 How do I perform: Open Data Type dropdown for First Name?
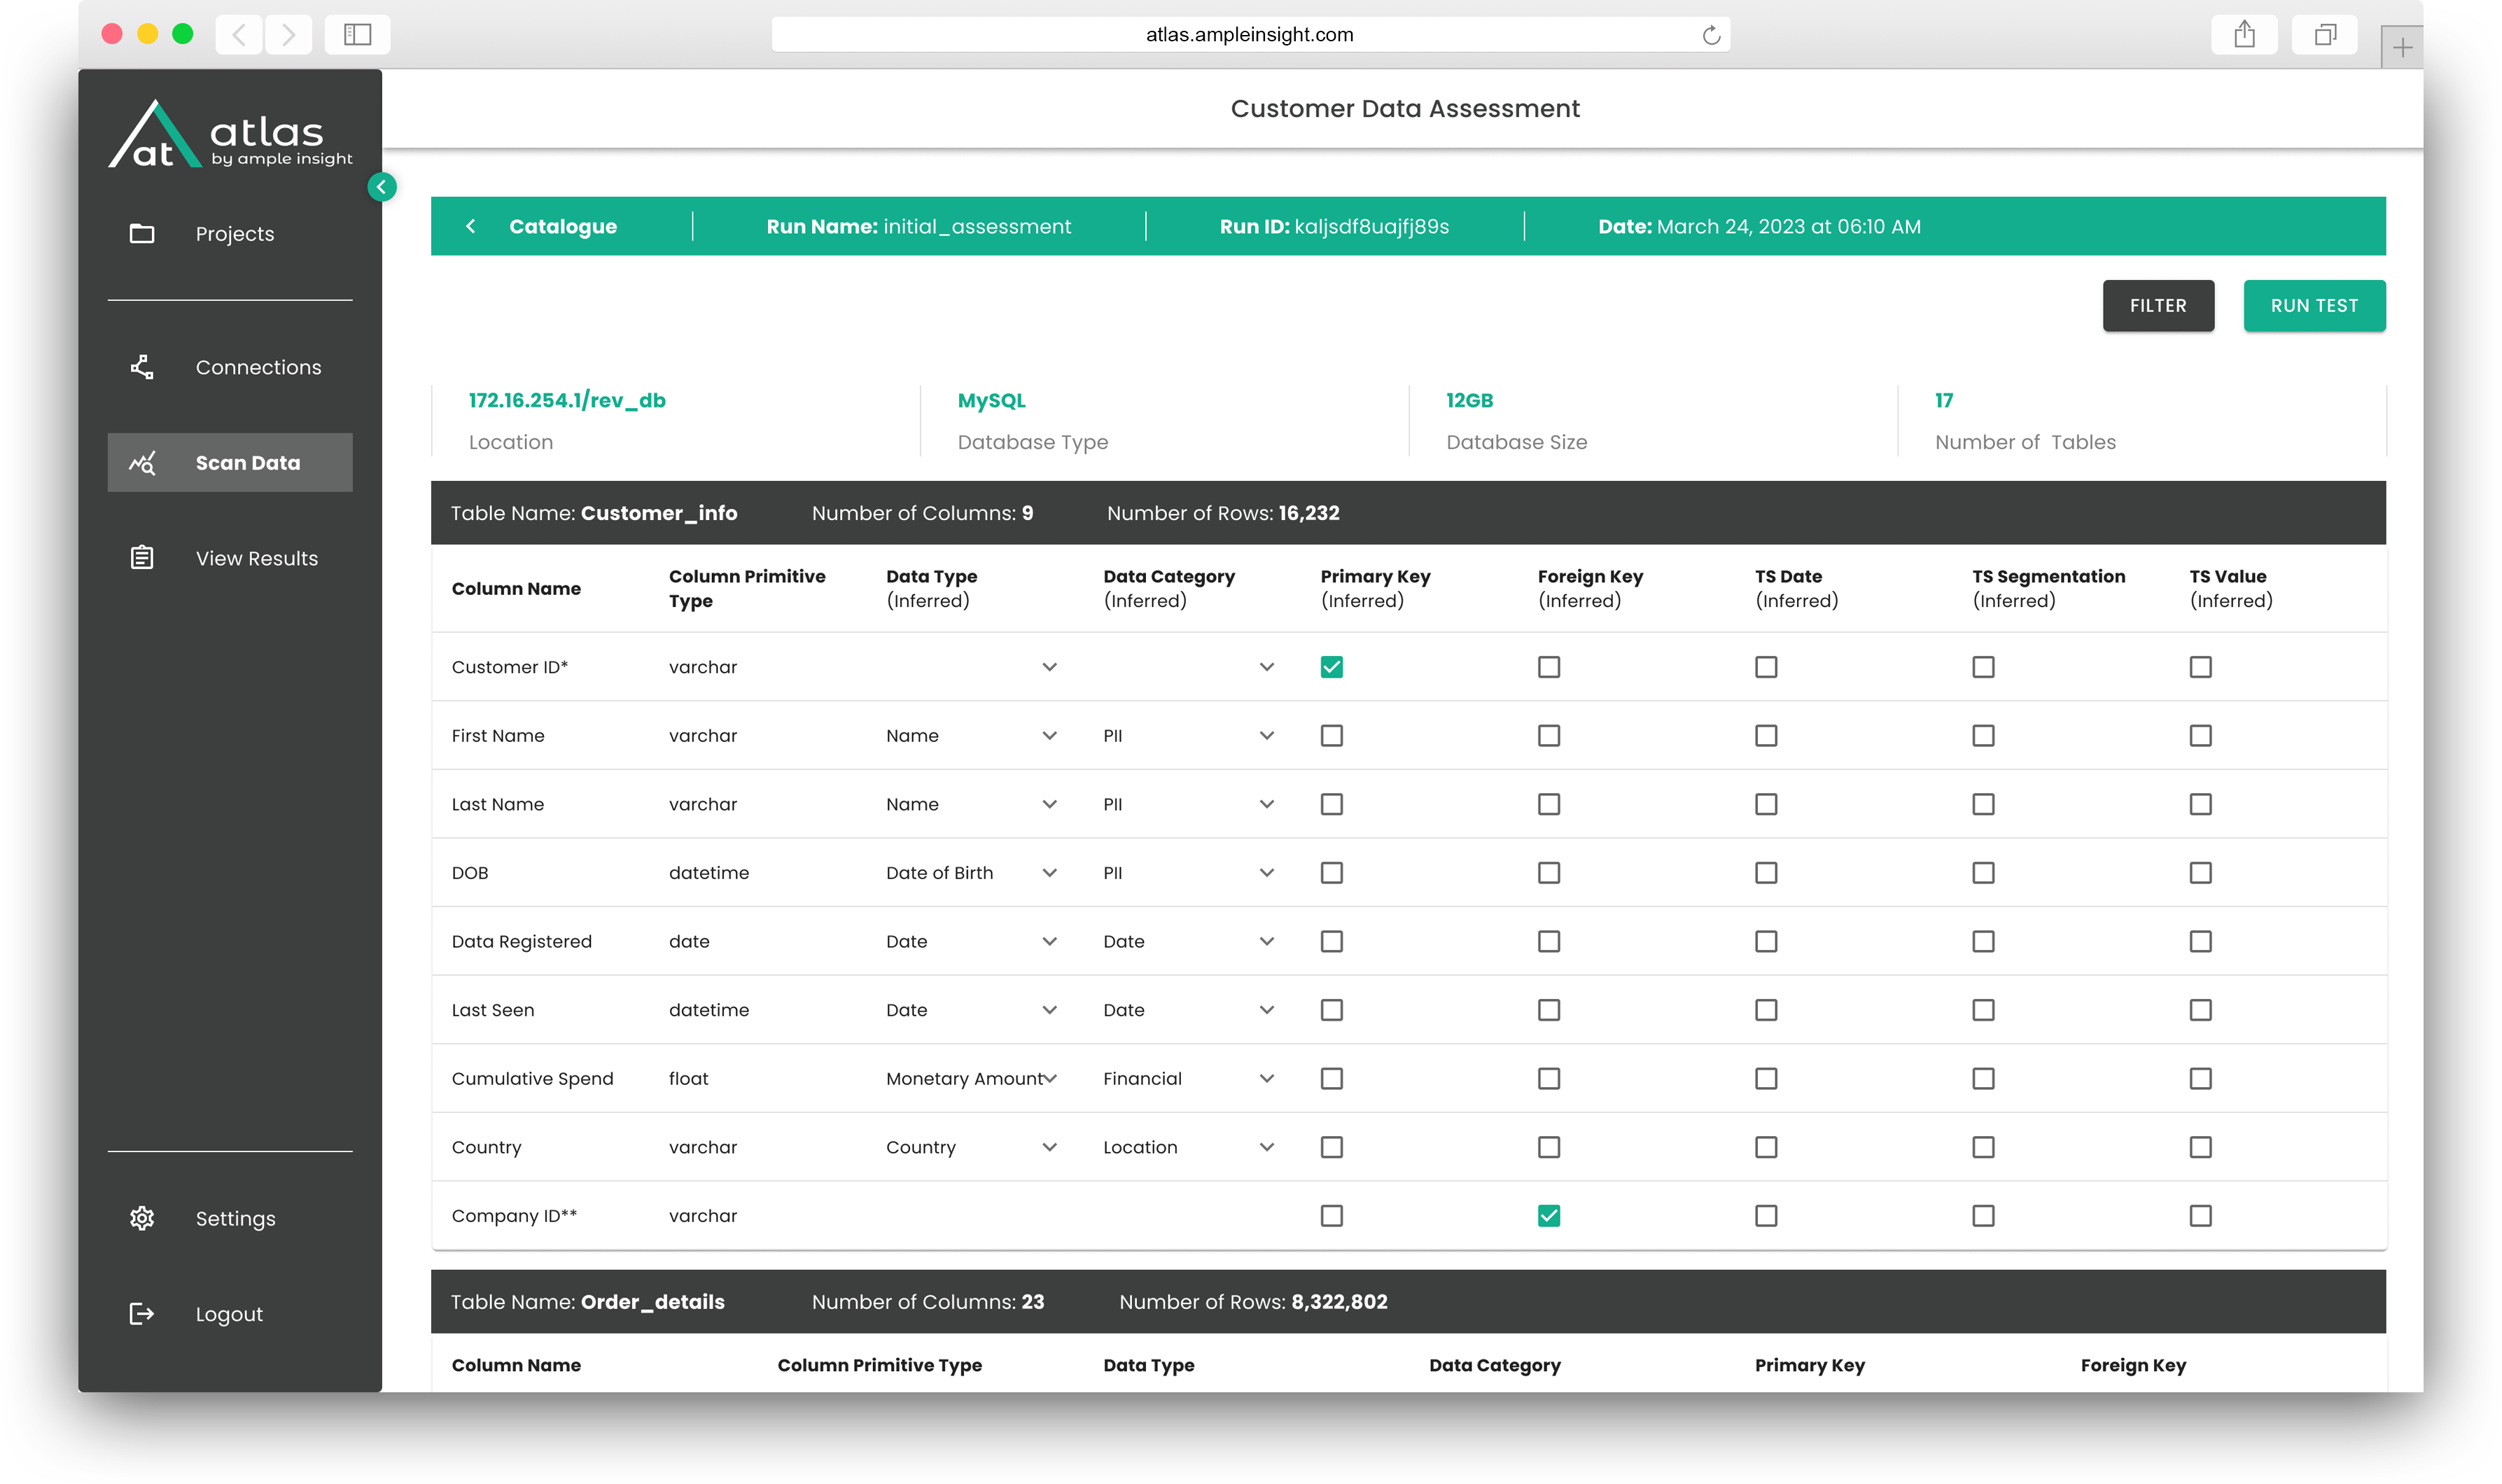click(x=1049, y=736)
